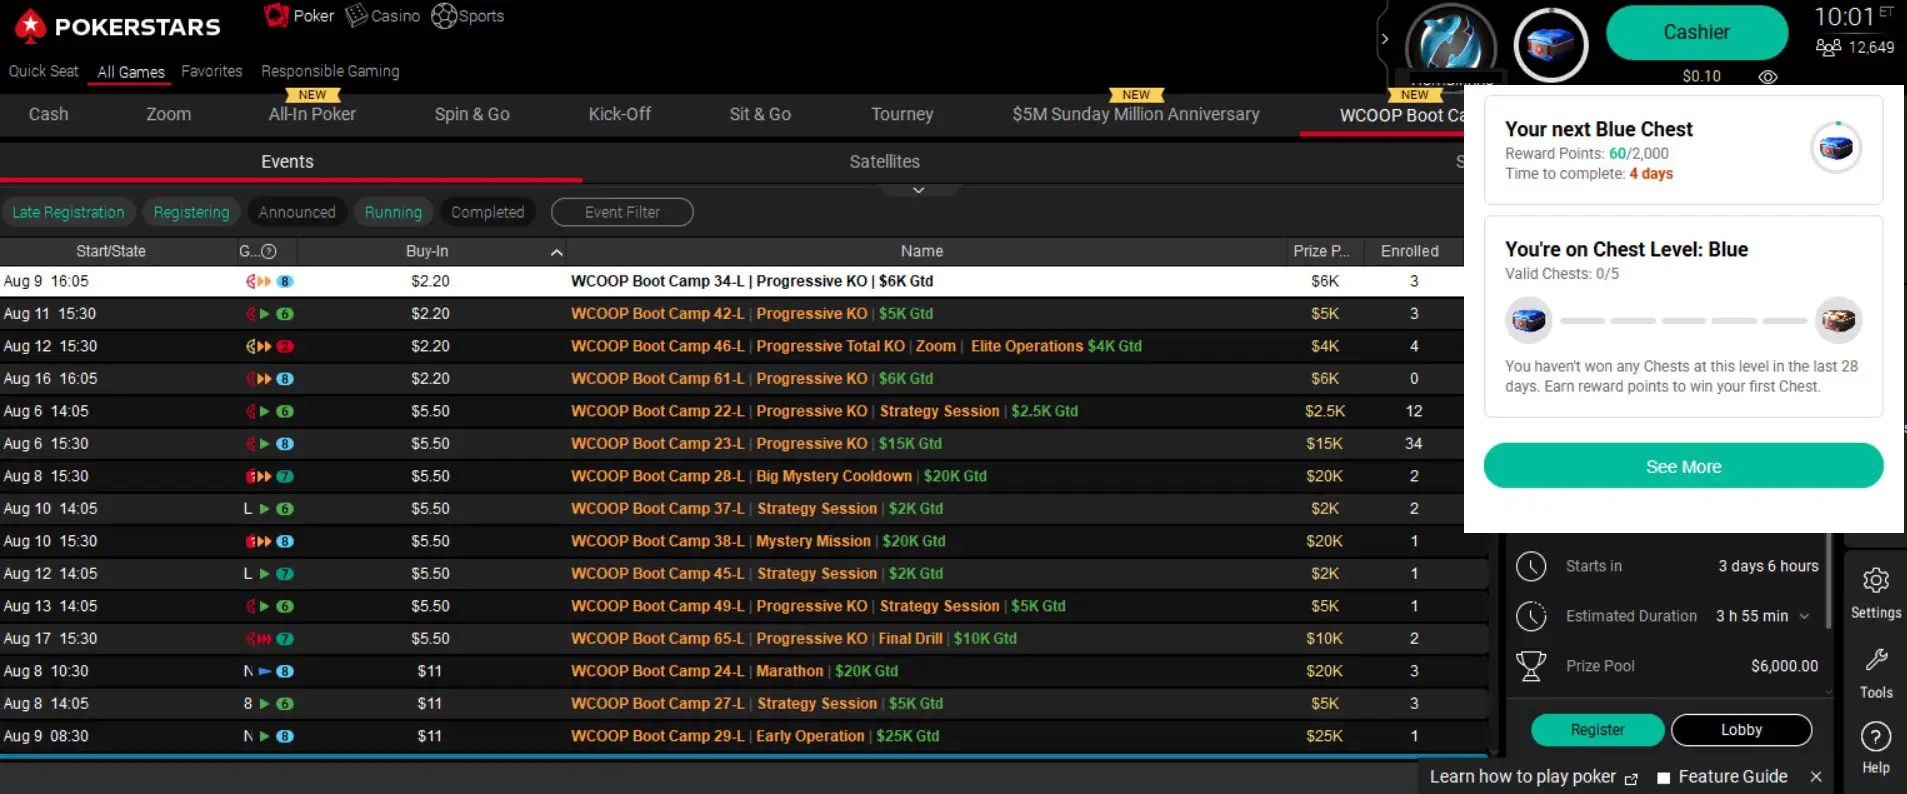Click the arrow chevron left of the avatar
The image size is (1907, 794).
(1385, 40)
